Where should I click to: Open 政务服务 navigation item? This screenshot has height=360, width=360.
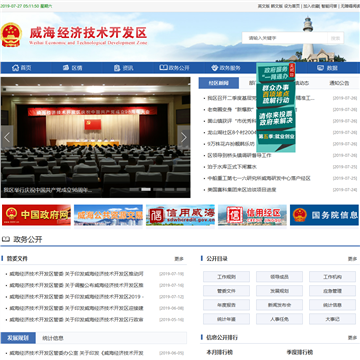226,68
